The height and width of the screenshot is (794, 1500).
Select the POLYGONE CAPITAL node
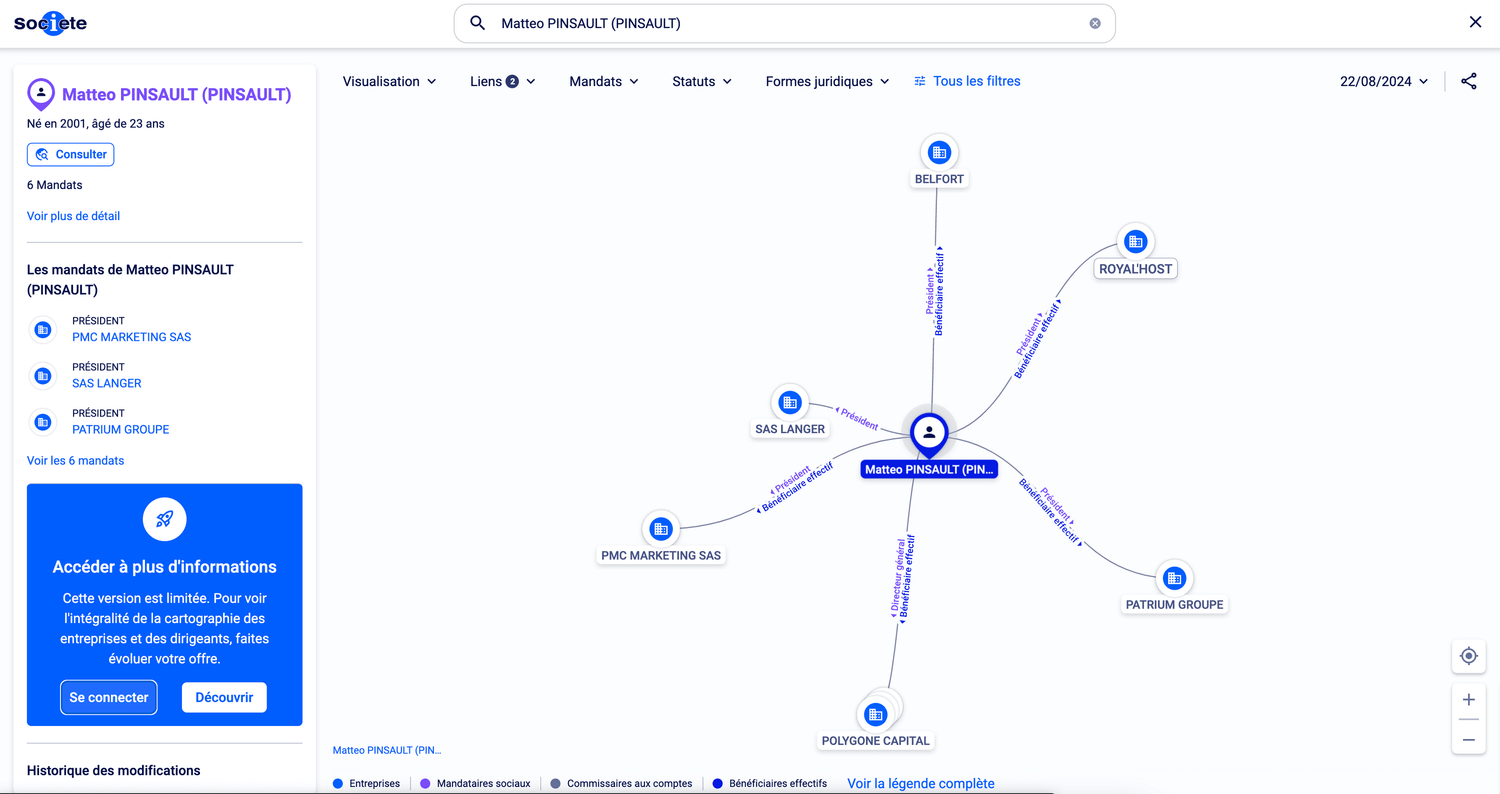point(876,714)
